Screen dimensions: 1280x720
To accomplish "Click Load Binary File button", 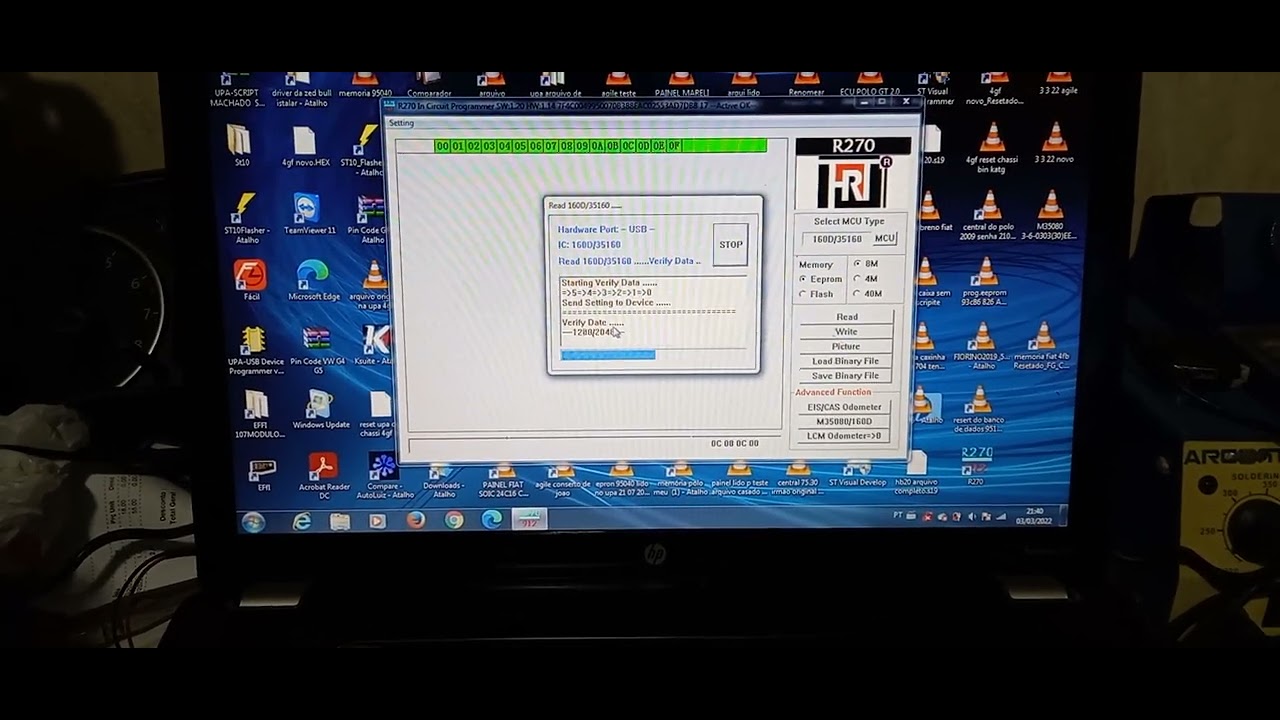I will [x=846, y=361].
